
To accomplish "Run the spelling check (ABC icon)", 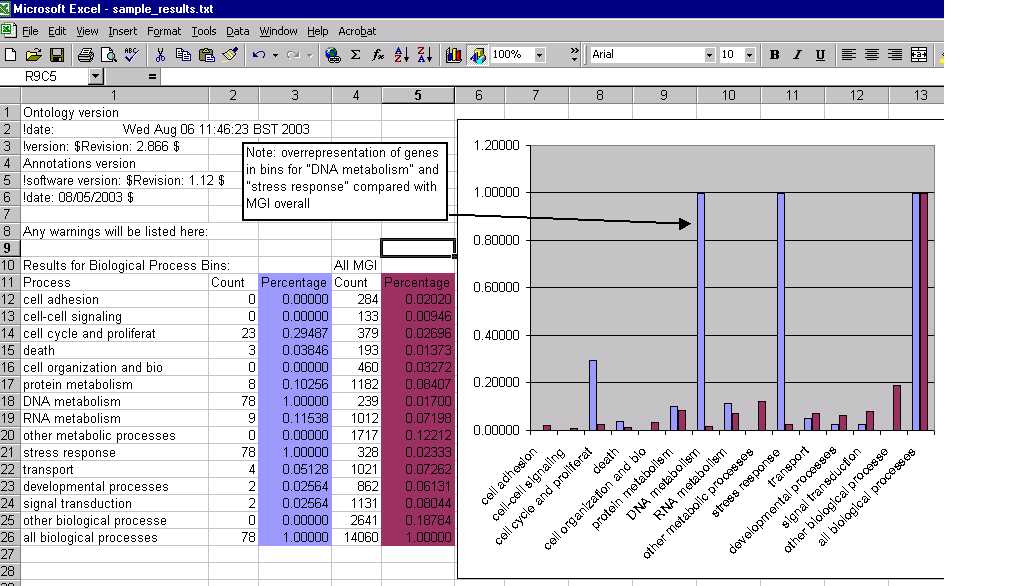I will (x=131, y=55).
